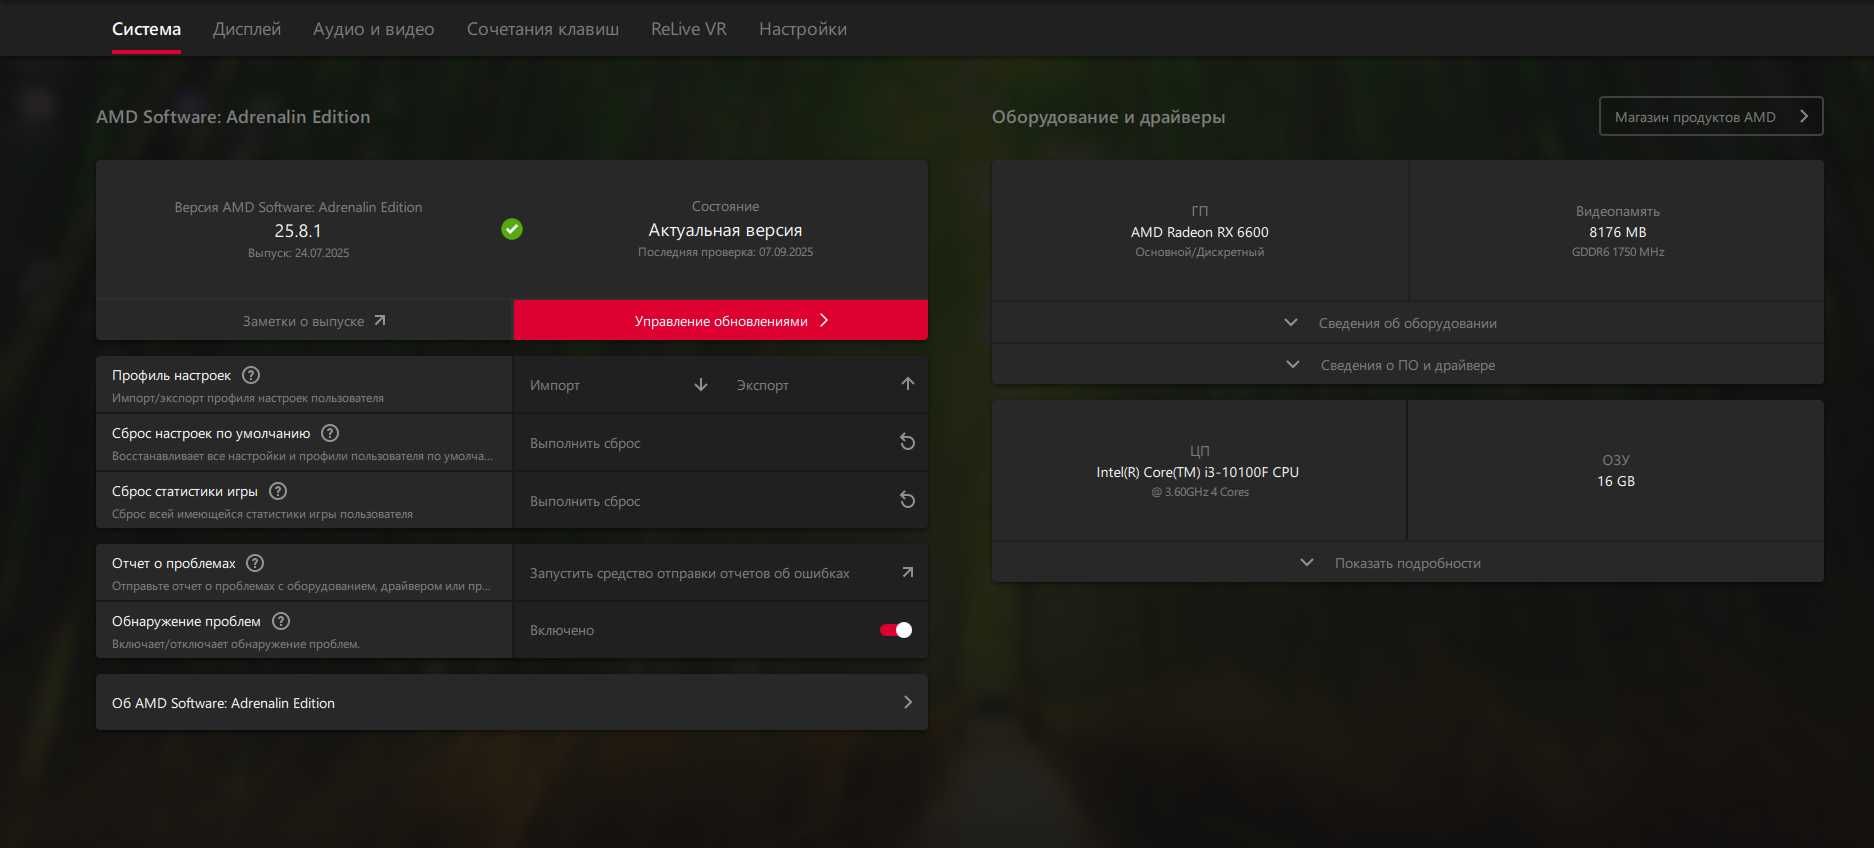The height and width of the screenshot is (848, 1874).
Task: Click Последняя проверка: 07.09.2025 text
Action: (725, 252)
